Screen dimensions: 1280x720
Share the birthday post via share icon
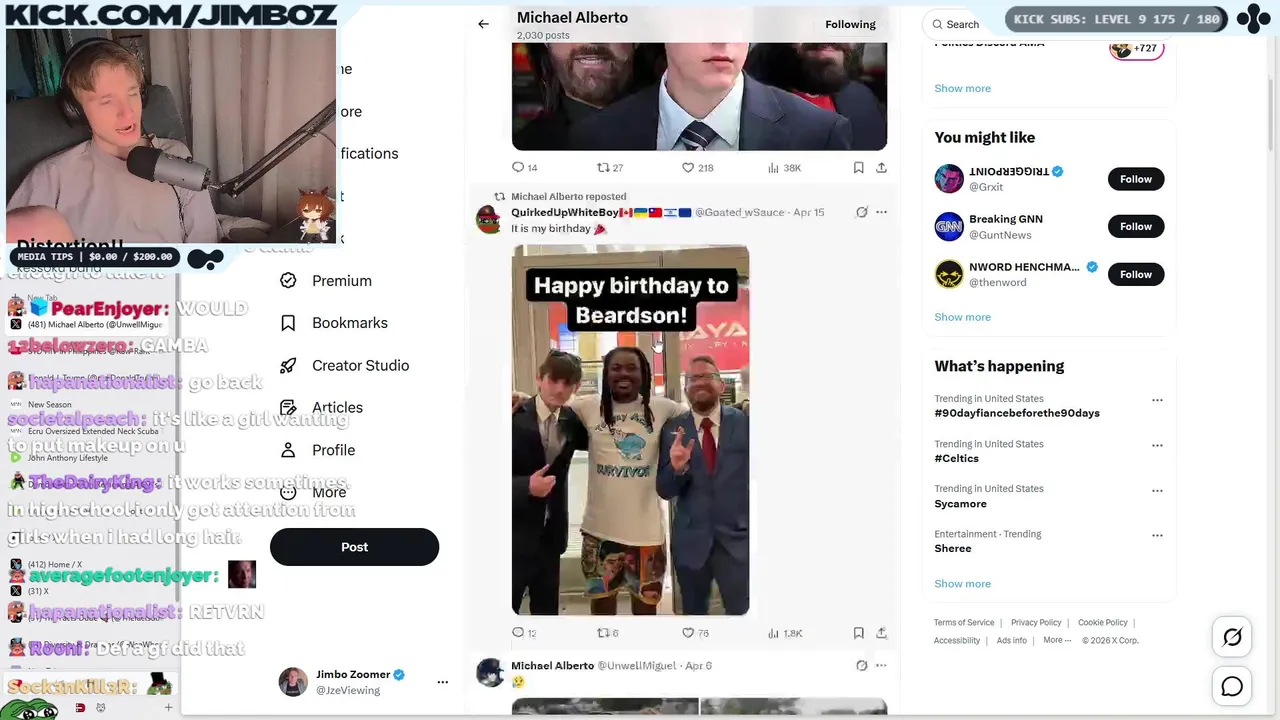point(881,633)
